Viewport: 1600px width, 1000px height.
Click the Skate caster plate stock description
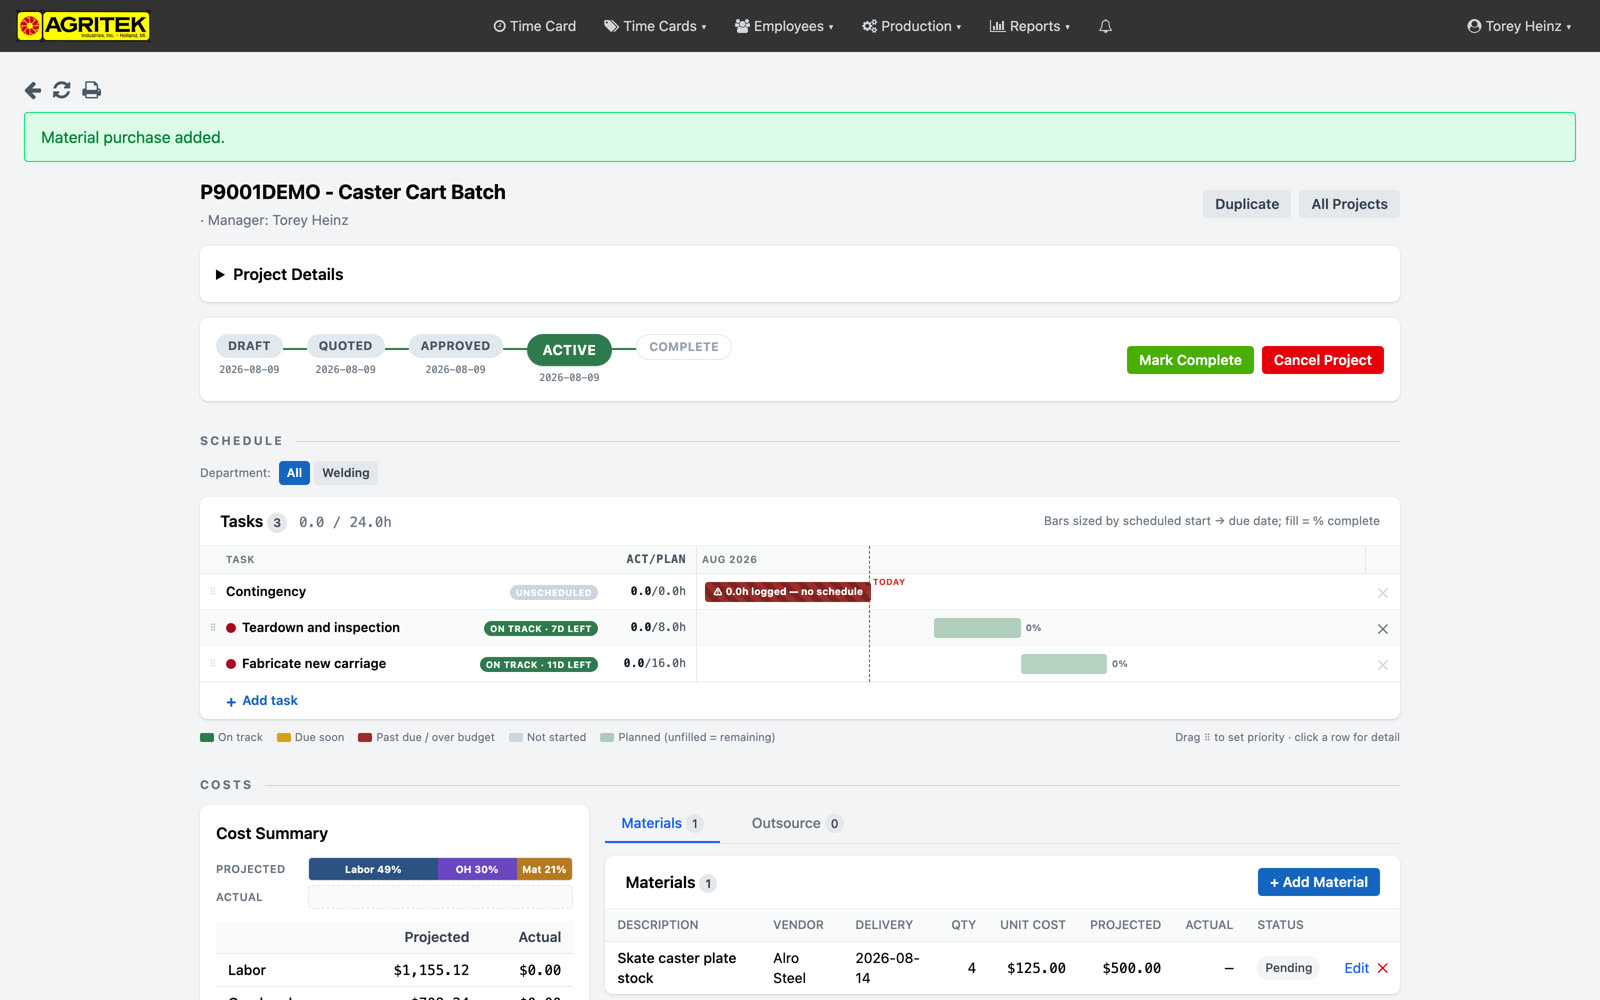(x=677, y=968)
